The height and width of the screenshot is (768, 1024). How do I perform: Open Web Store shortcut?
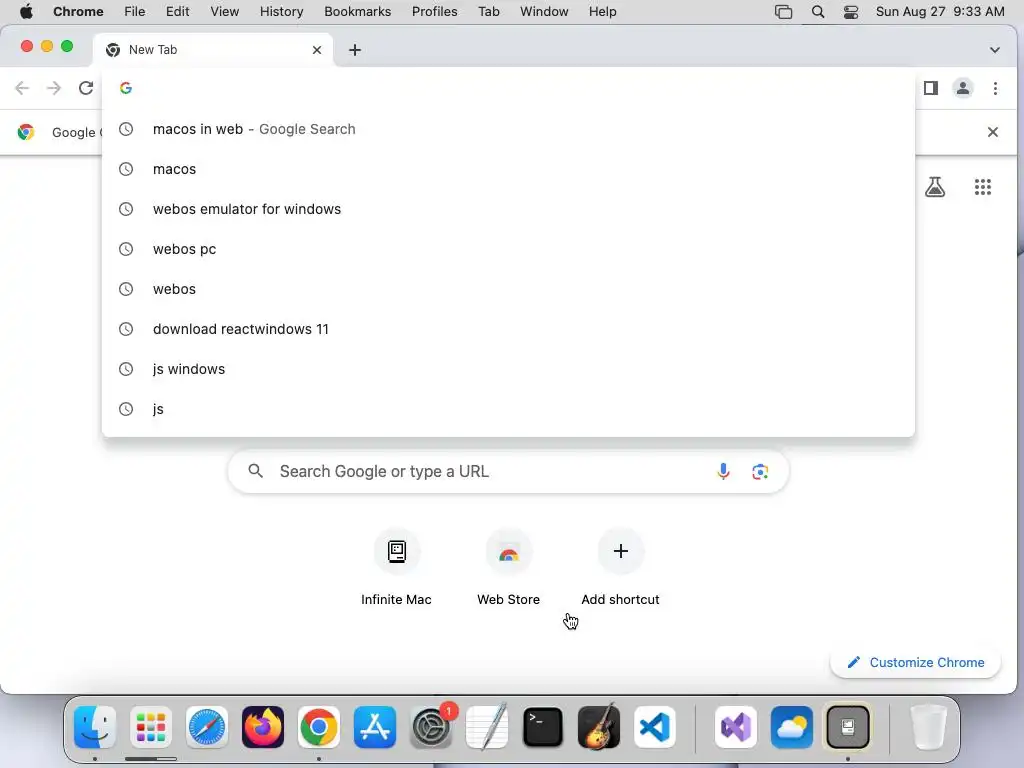pos(509,567)
